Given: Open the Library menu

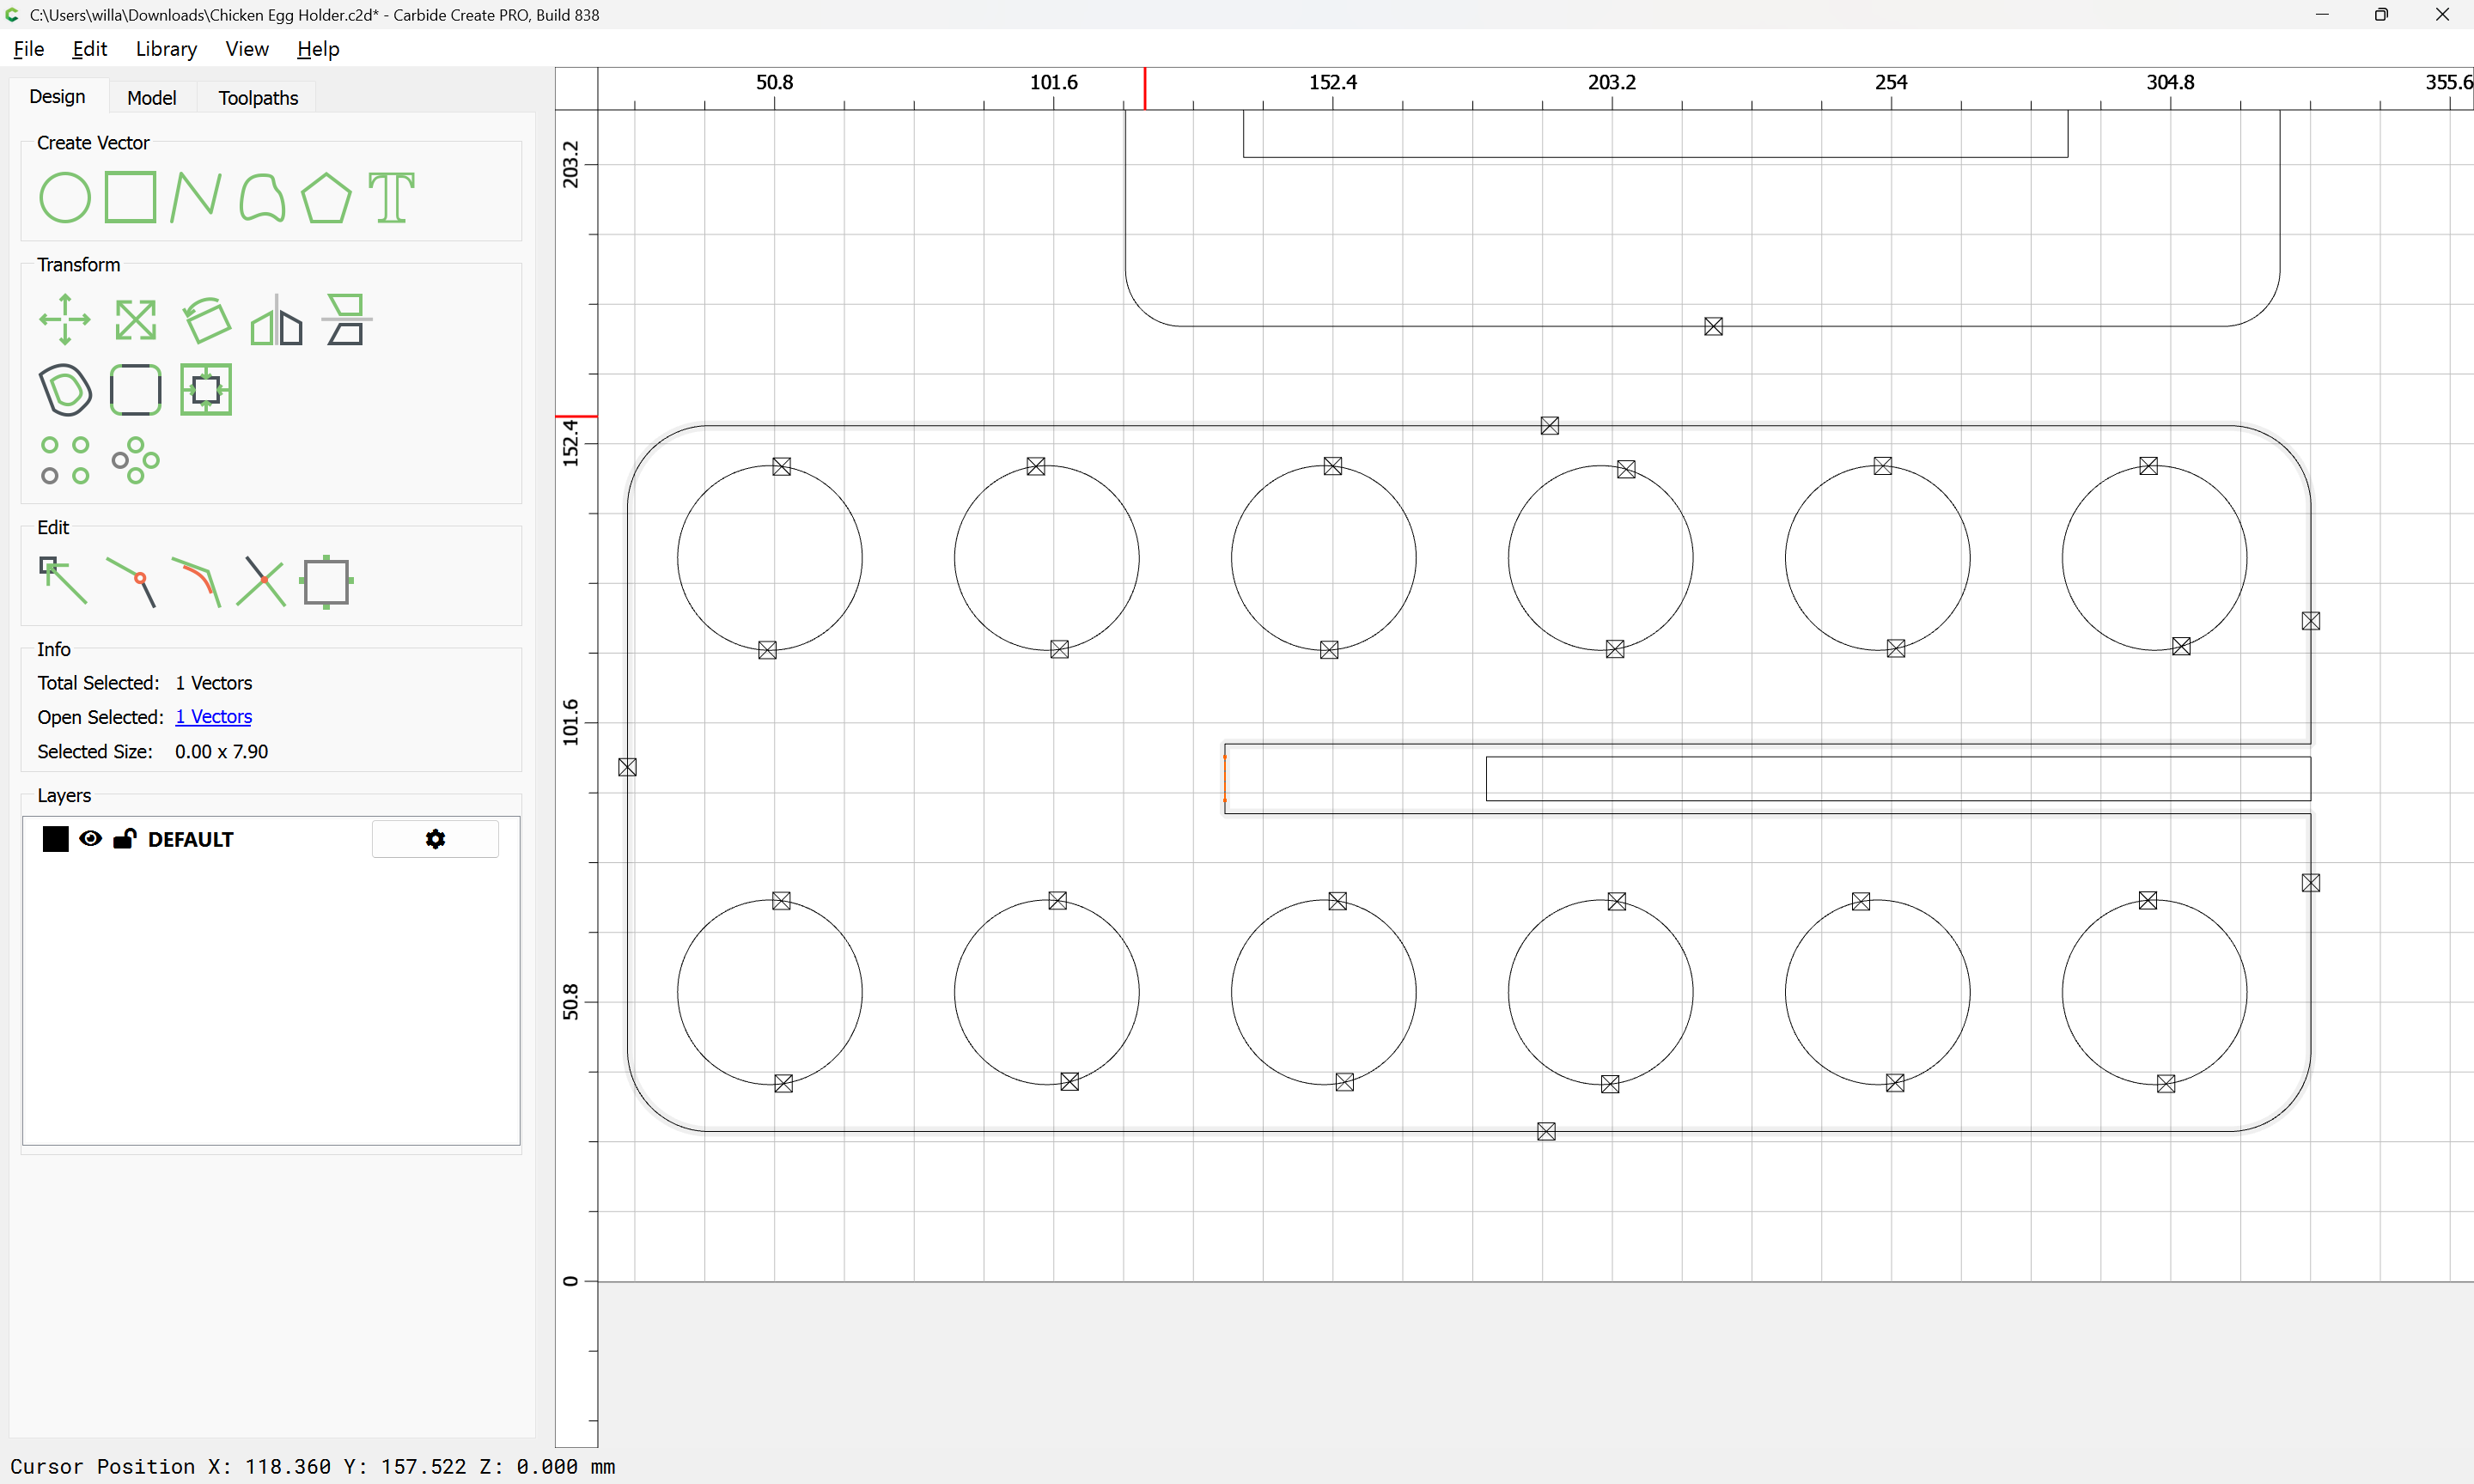Looking at the screenshot, I should [x=166, y=49].
